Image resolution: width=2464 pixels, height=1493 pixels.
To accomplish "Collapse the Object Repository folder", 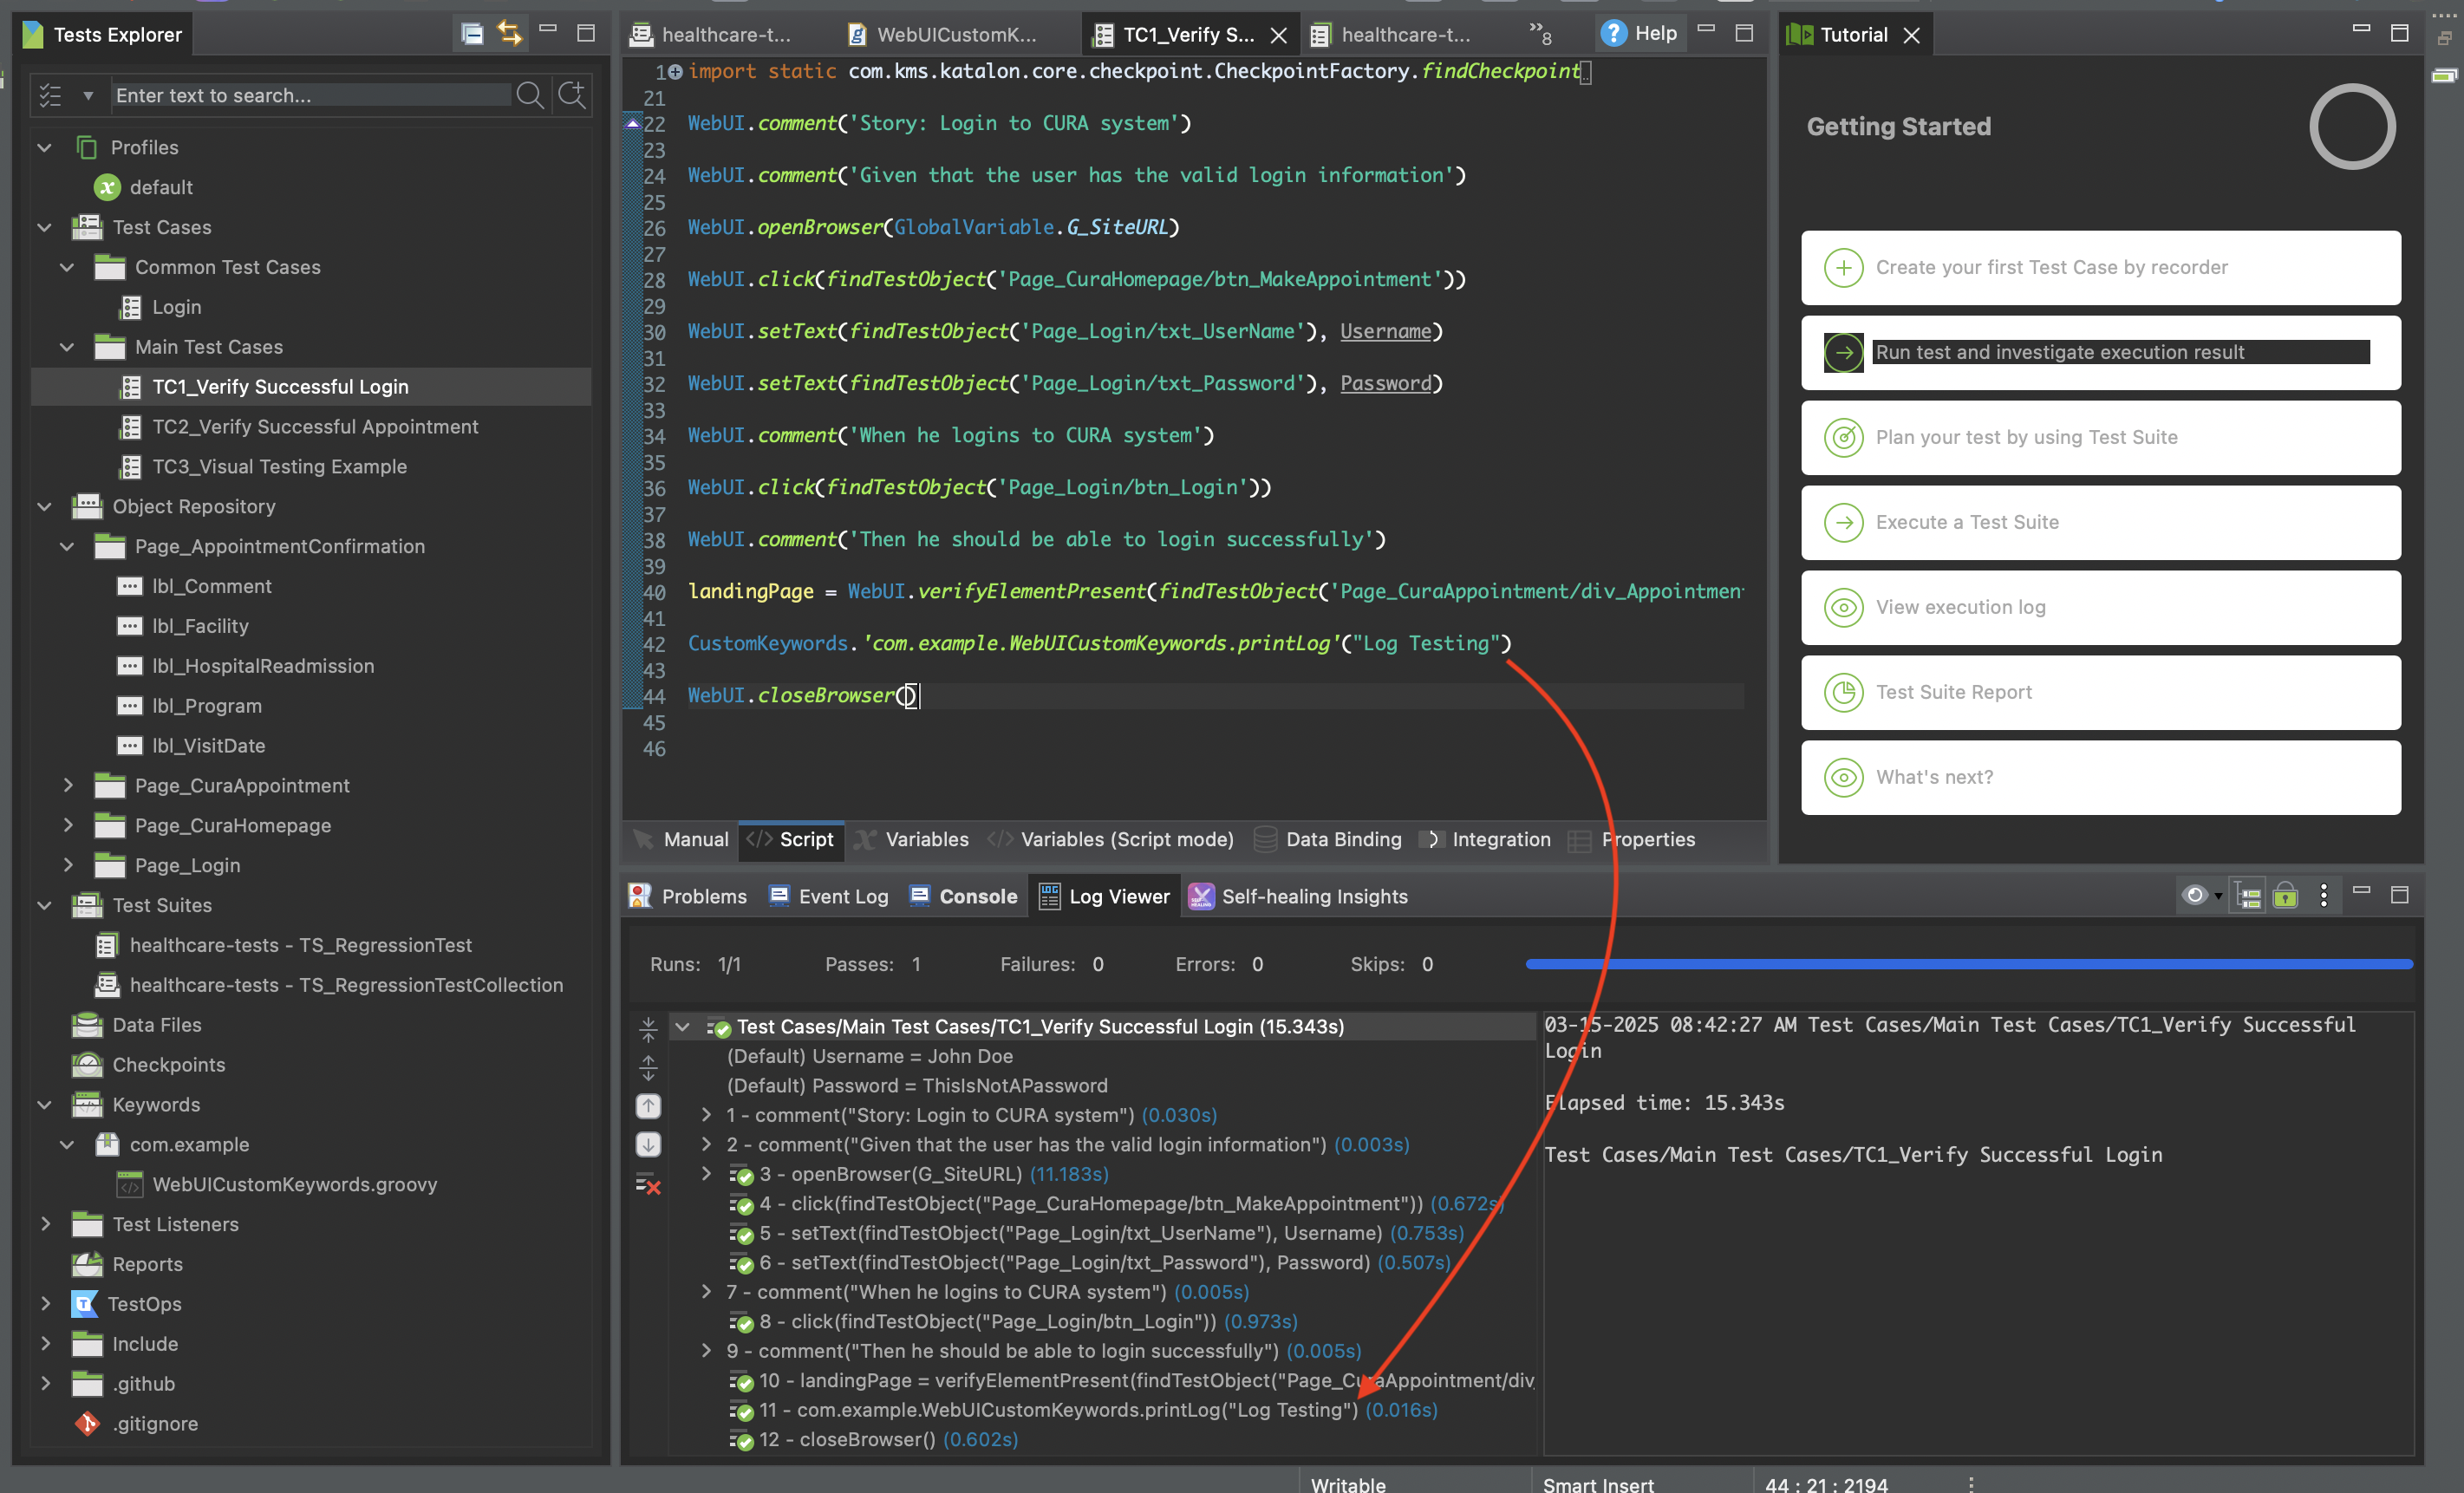I will click(x=45, y=507).
